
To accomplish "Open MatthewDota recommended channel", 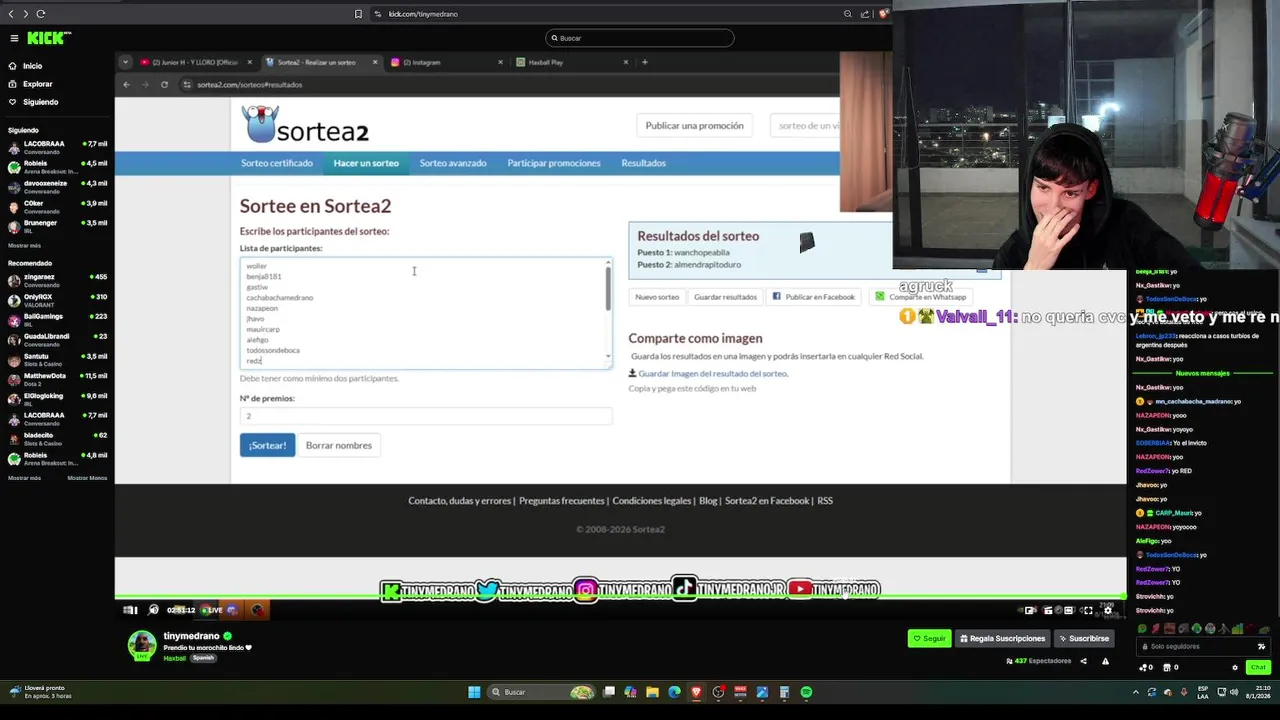I will coord(57,379).
